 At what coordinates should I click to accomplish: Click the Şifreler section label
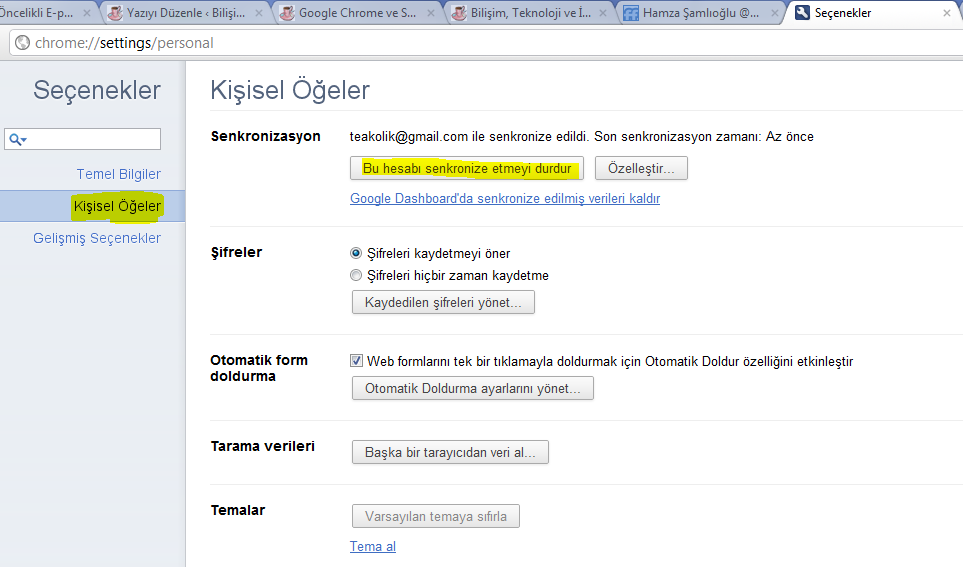click(x=236, y=252)
